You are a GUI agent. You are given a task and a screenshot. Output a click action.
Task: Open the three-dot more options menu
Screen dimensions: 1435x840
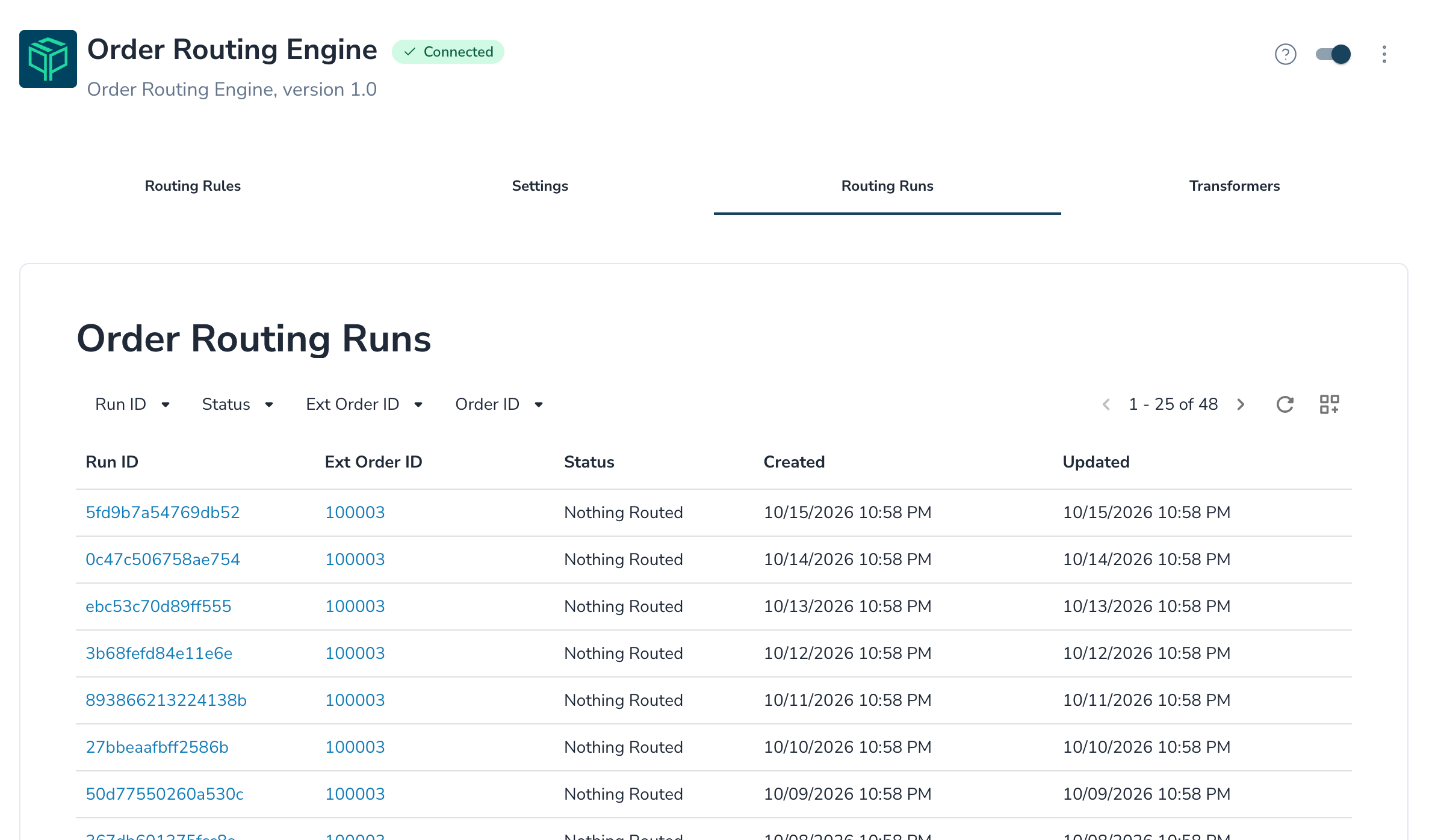click(x=1384, y=54)
